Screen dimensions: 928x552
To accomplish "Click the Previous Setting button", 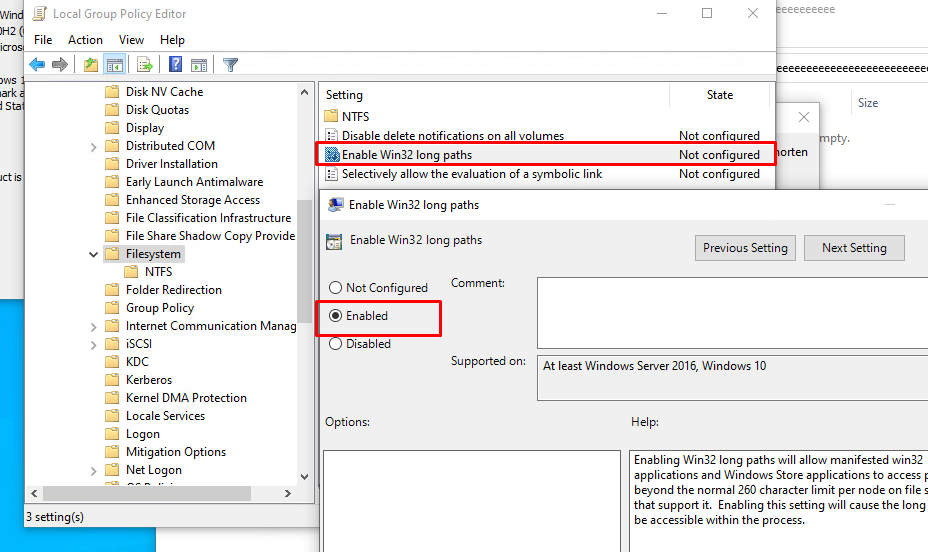I will point(745,248).
